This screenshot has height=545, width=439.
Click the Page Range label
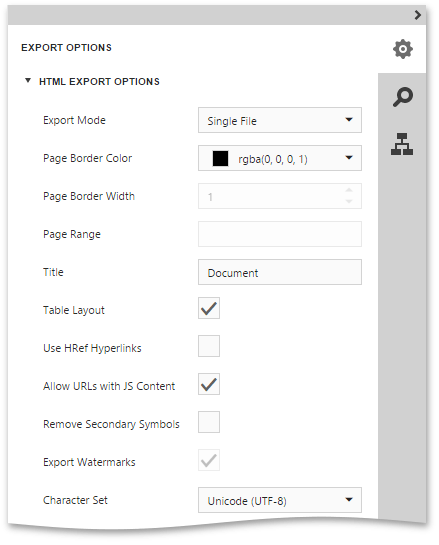pos(72,234)
